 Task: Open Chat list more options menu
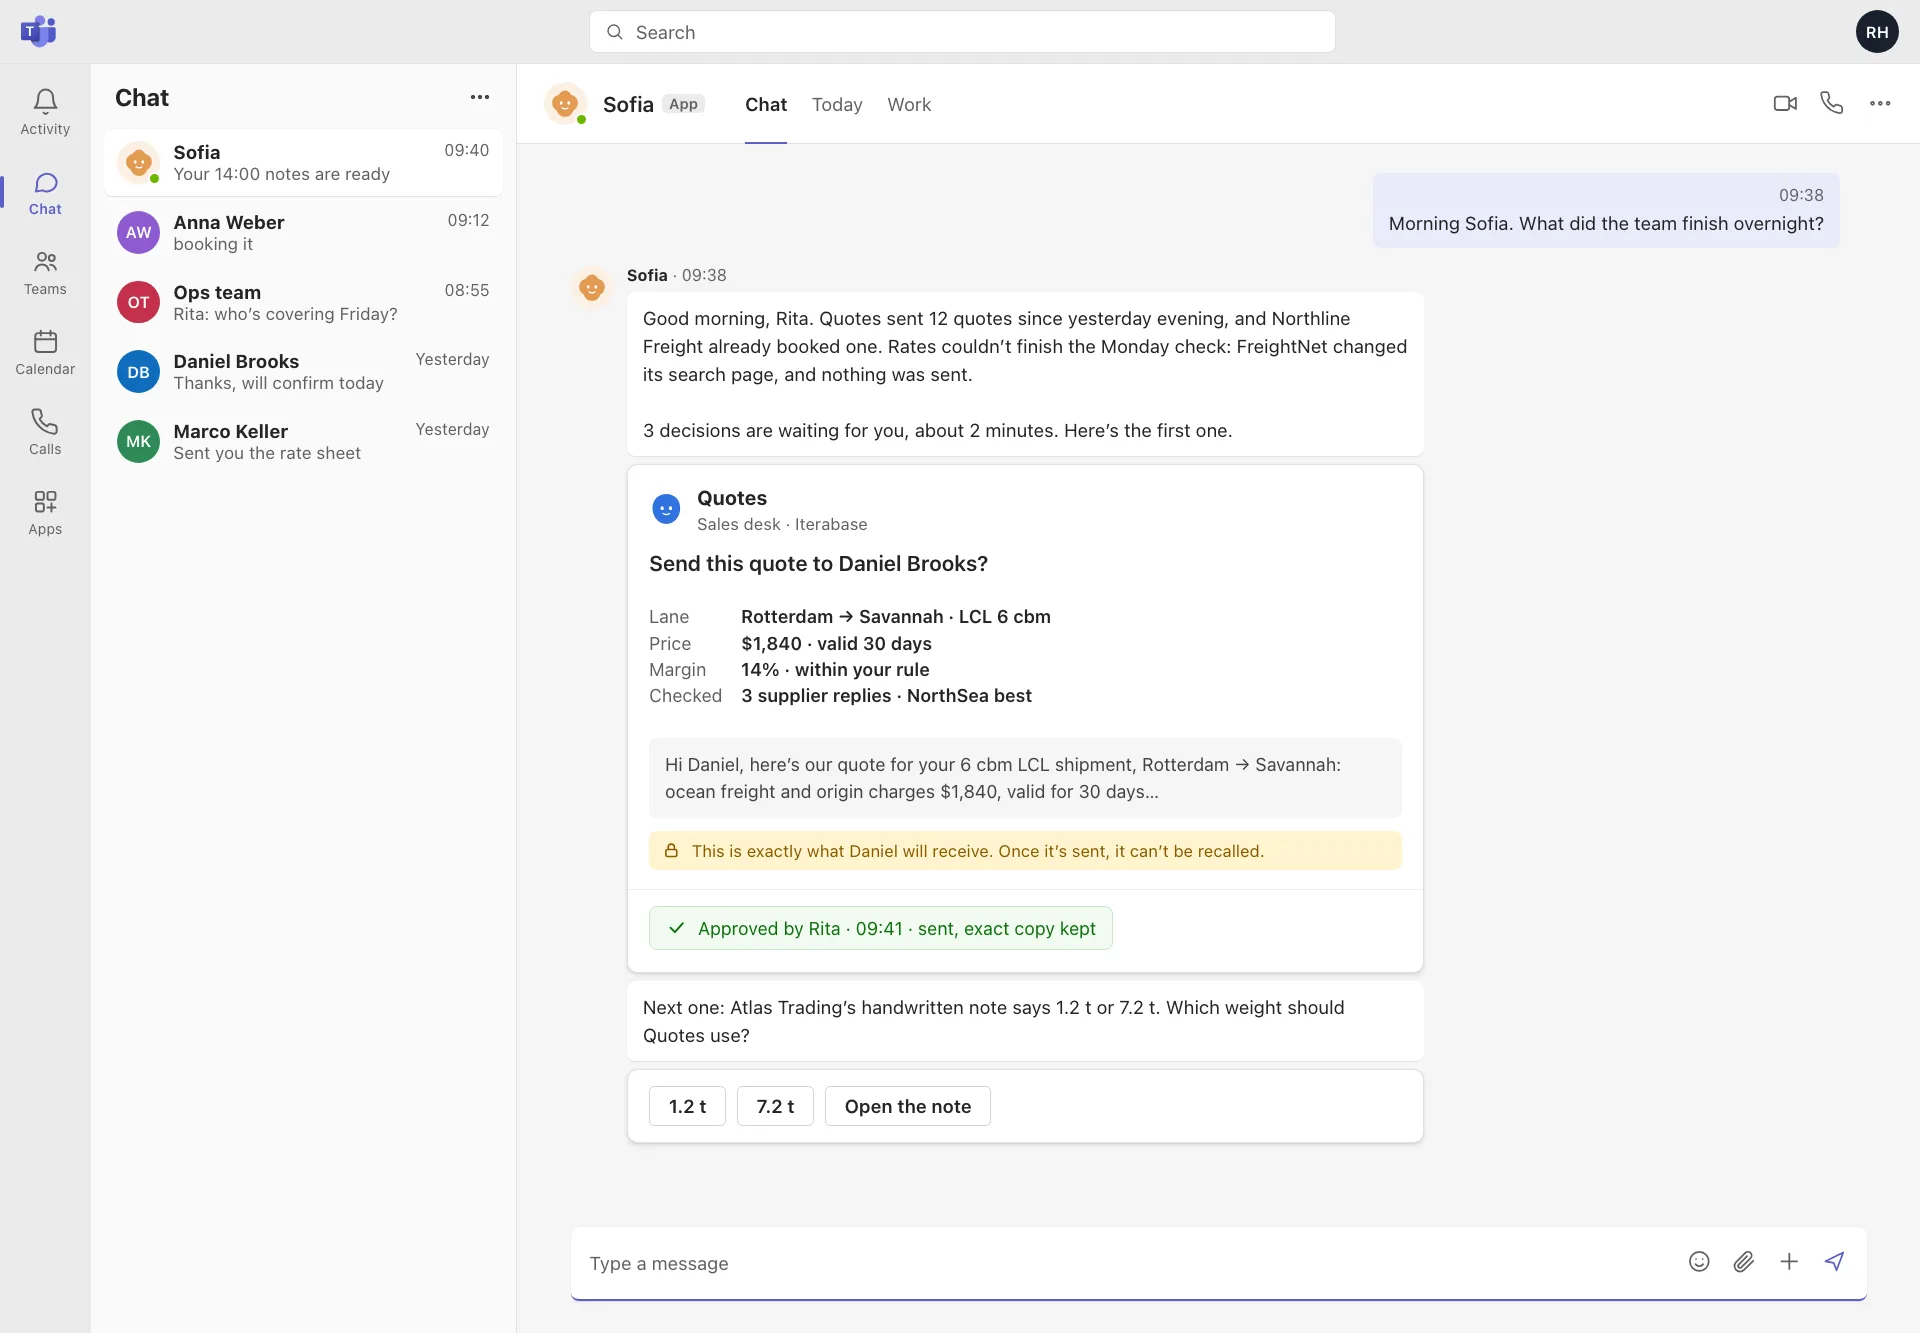click(x=480, y=97)
